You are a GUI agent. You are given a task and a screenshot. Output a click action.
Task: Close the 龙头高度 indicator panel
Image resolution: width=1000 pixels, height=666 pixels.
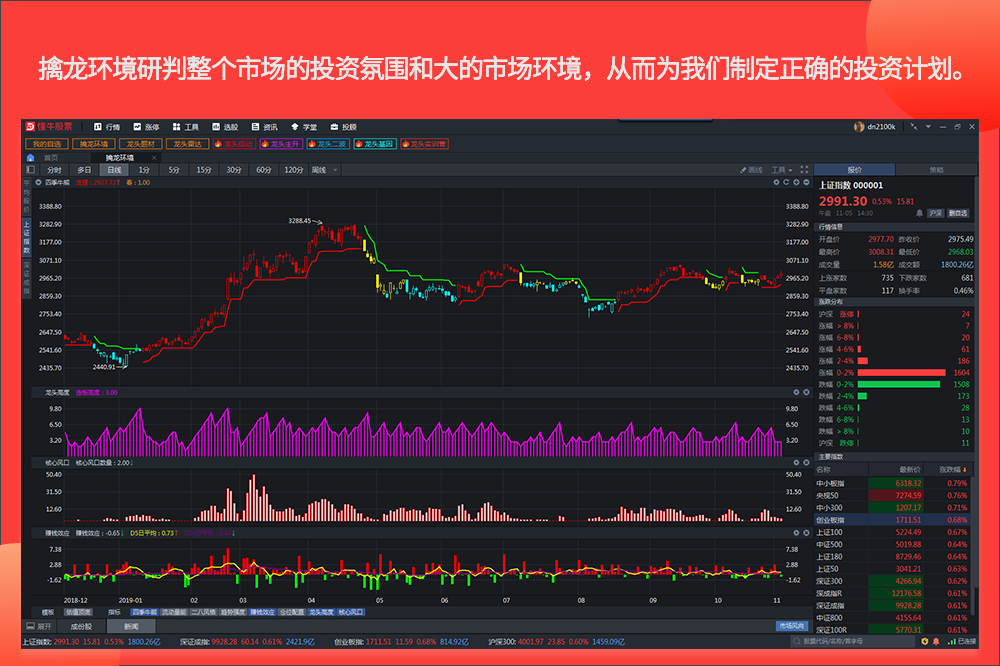(x=806, y=392)
